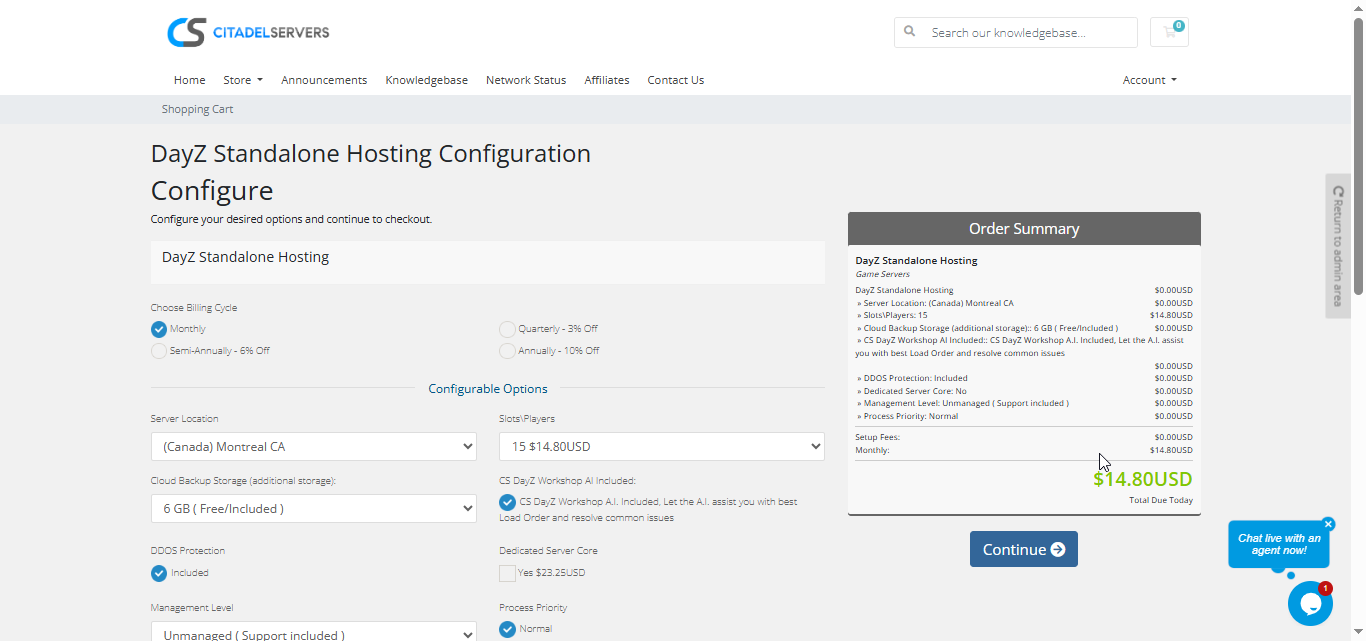Open the Cloud Backup Storage dropdown
This screenshot has height=641, width=1366.
tap(313, 508)
